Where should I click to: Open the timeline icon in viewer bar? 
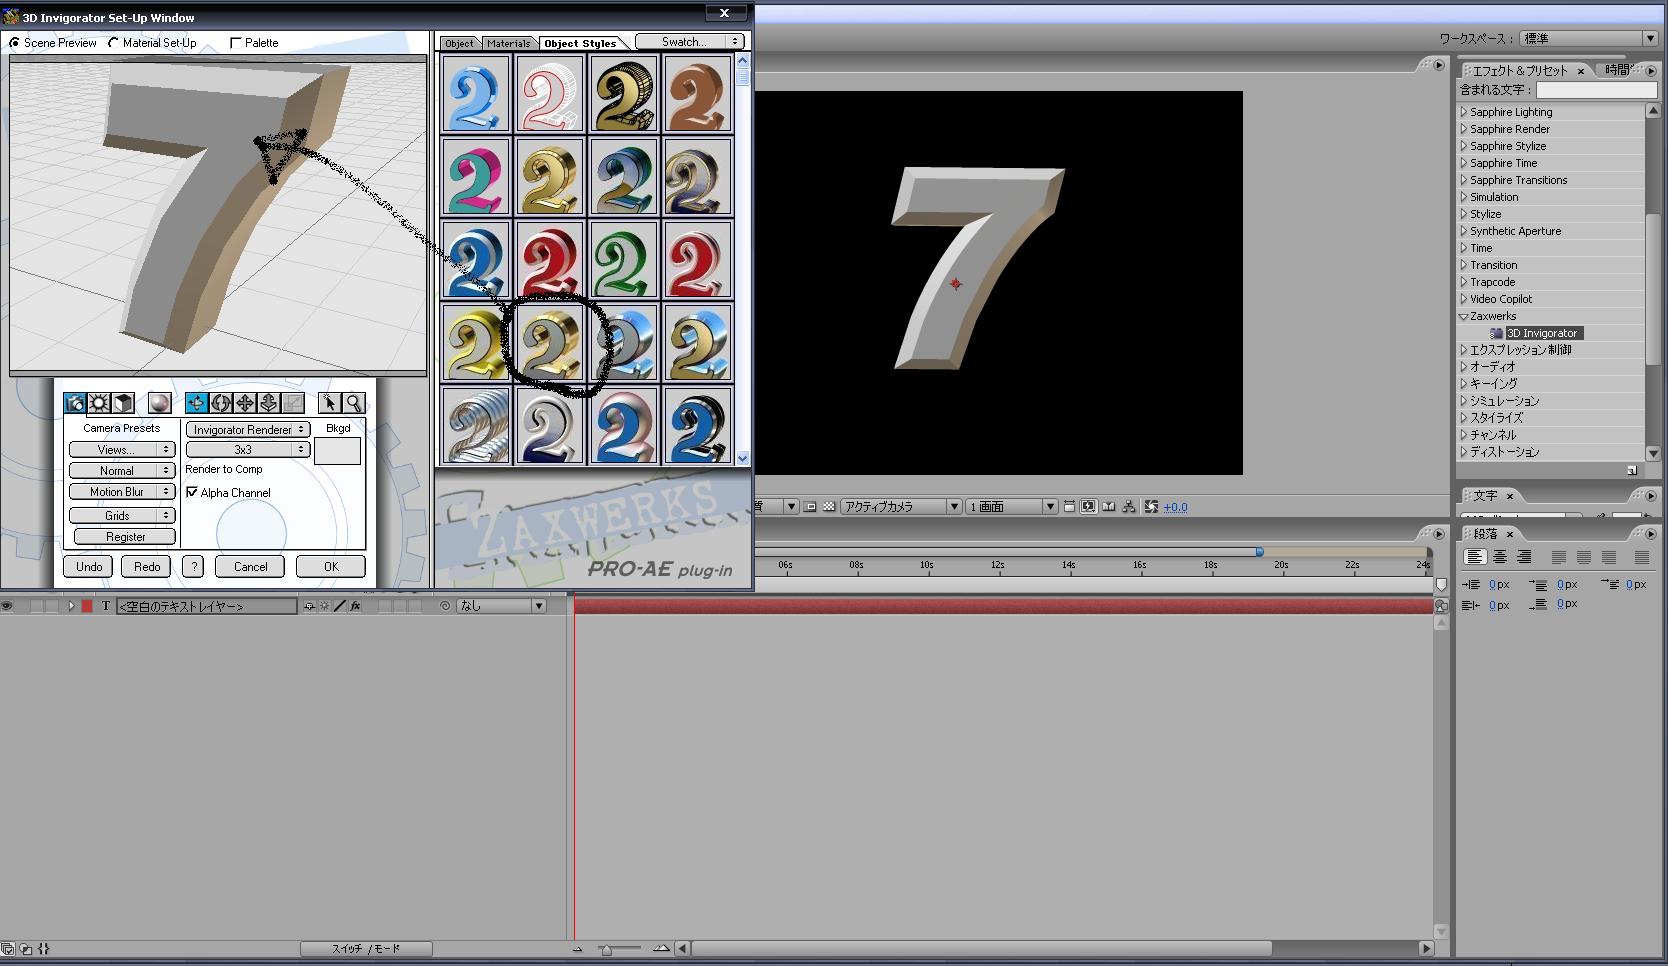(1108, 507)
